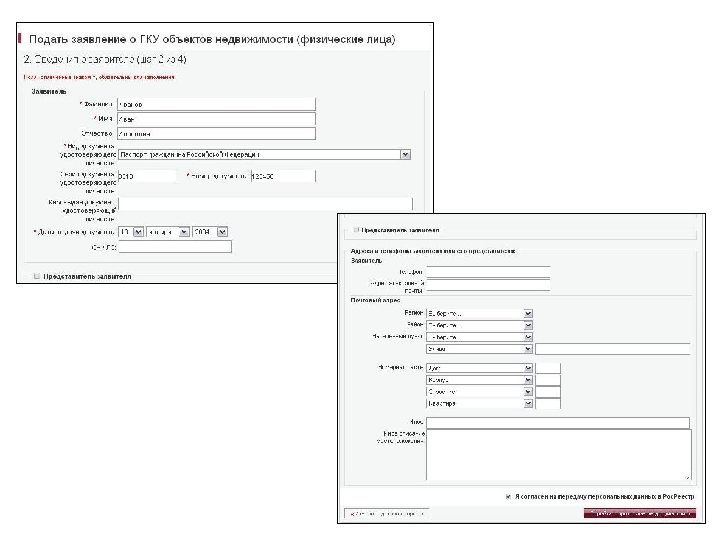This screenshot has height=540, width=720.
Task: Click number field beside Квартира dropdown
Action: click(x=548, y=404)
